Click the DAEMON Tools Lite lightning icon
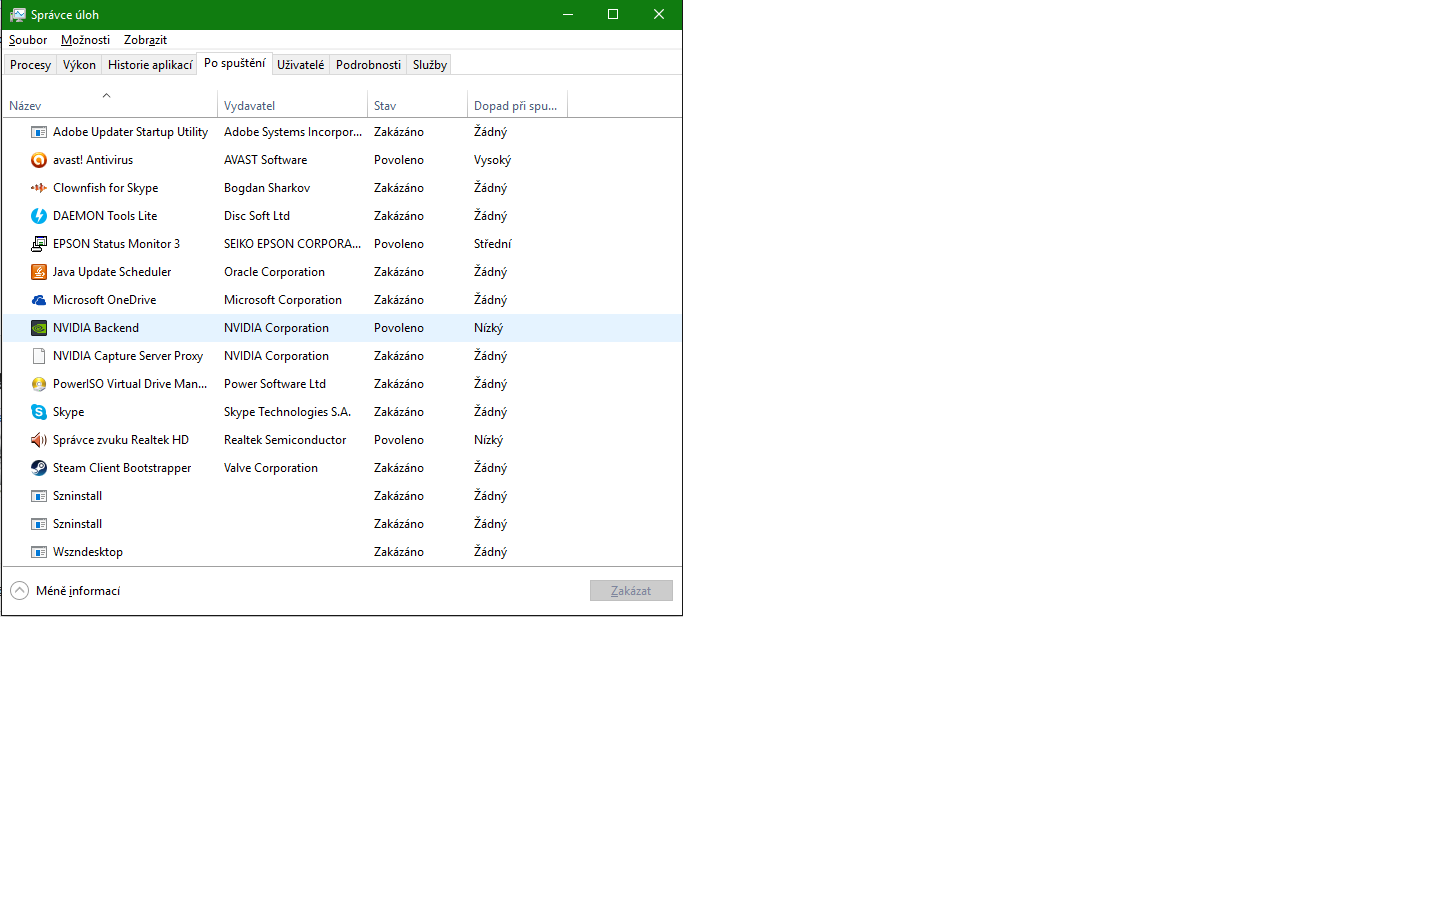This screenshot has width=1440, height=900. coord(39,216)
